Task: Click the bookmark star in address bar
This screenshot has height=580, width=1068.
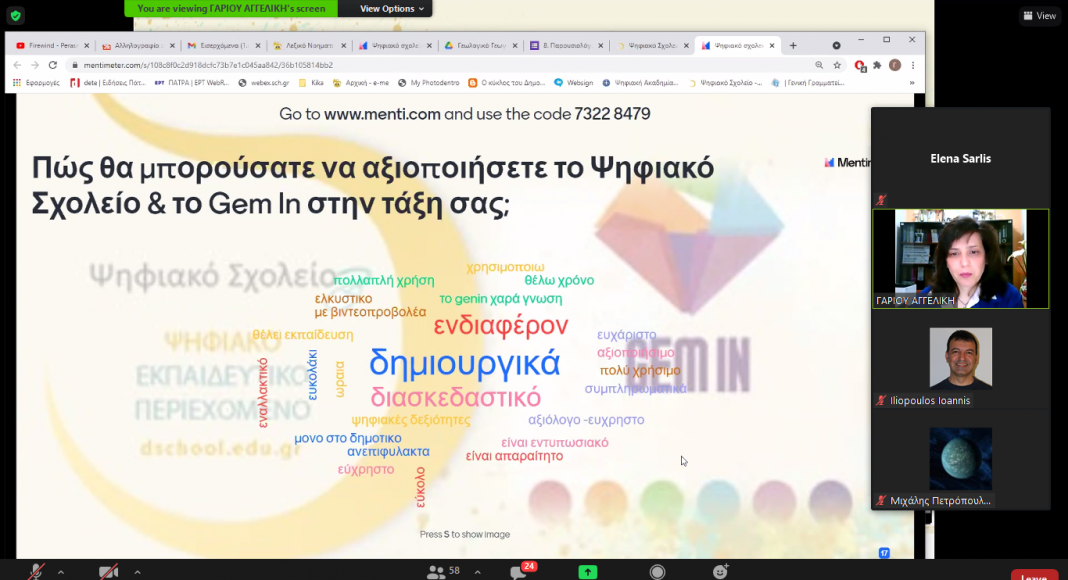Action: tap(838, 65)
